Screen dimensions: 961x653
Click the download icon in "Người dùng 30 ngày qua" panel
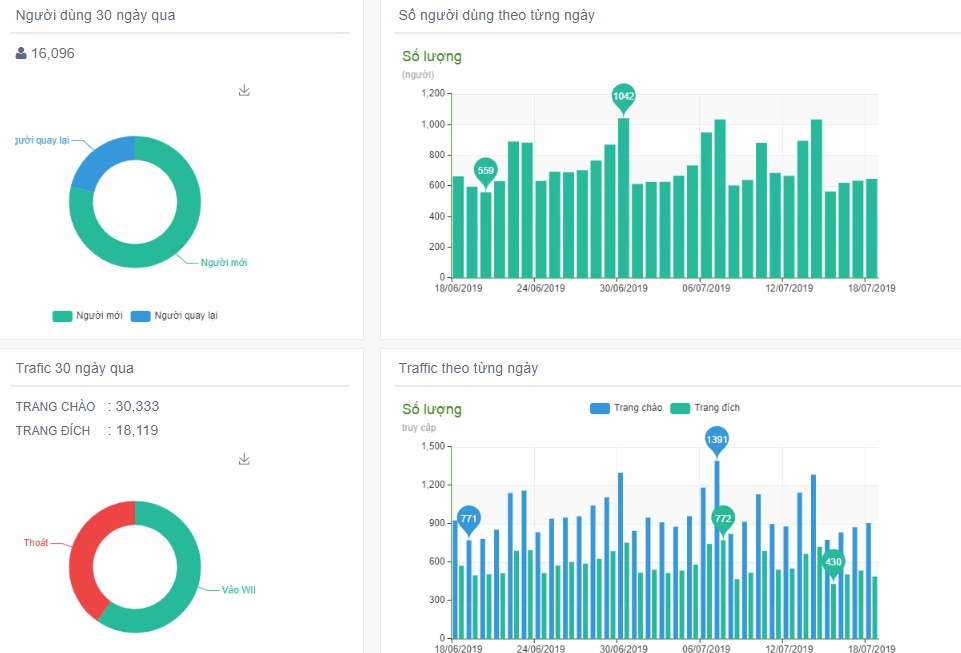243,90
